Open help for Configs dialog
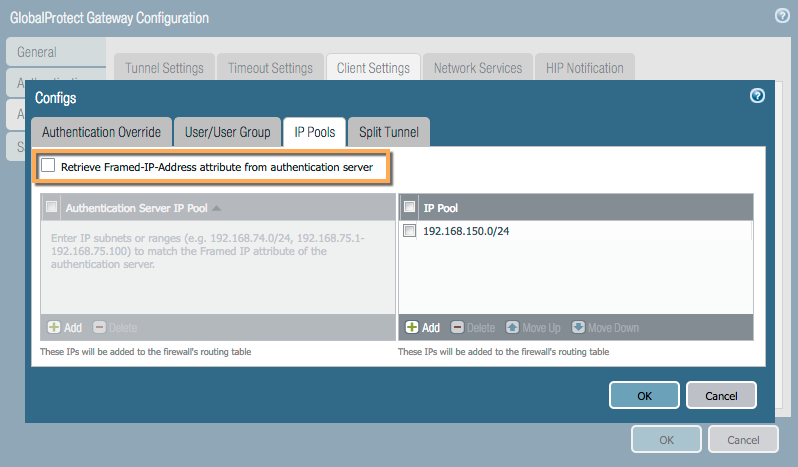The width and height of the screenshot is (798, 467). pos(757,96)
